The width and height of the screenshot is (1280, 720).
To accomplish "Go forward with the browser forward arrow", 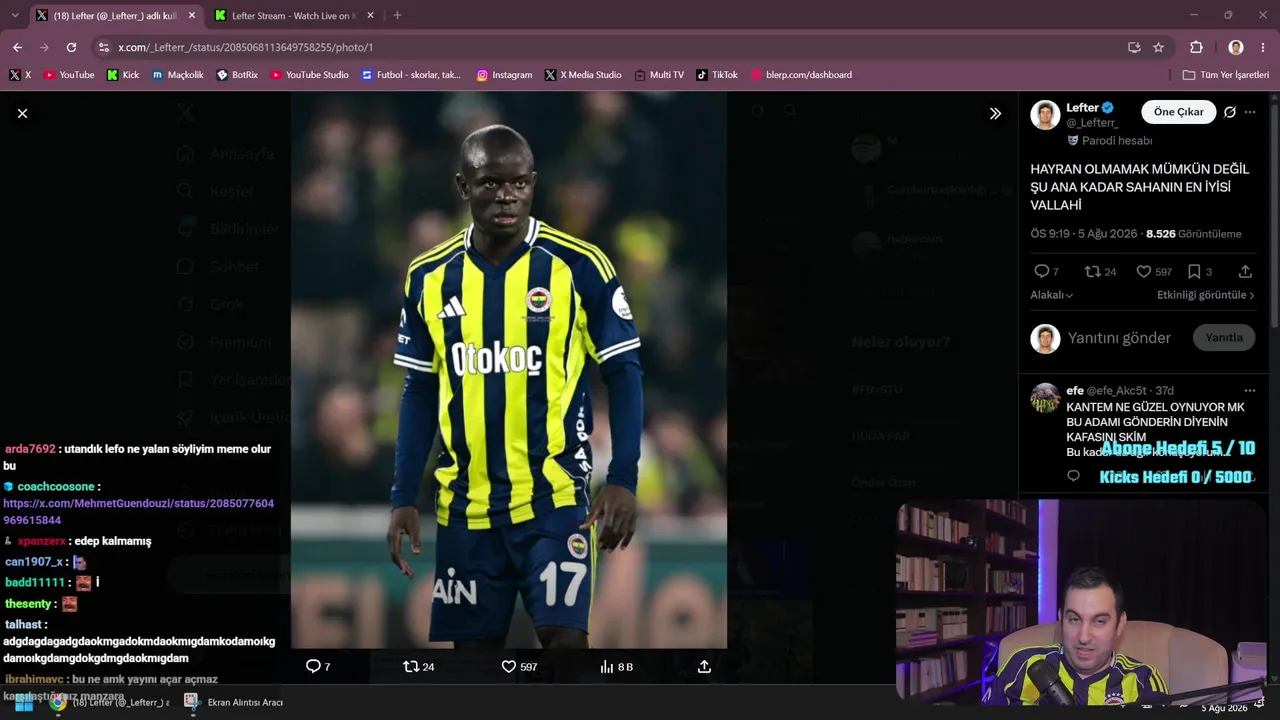I will [x=44, y=47].
